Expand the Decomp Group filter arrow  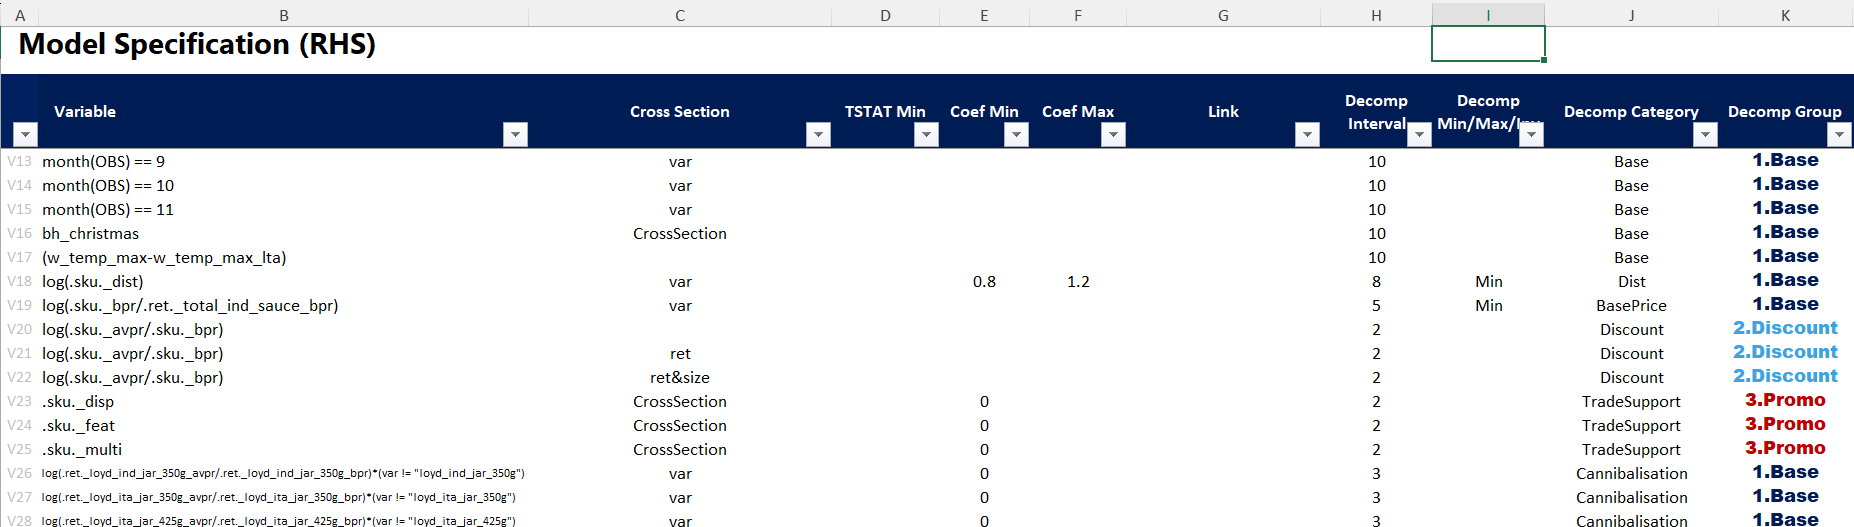coord(1839,135)
